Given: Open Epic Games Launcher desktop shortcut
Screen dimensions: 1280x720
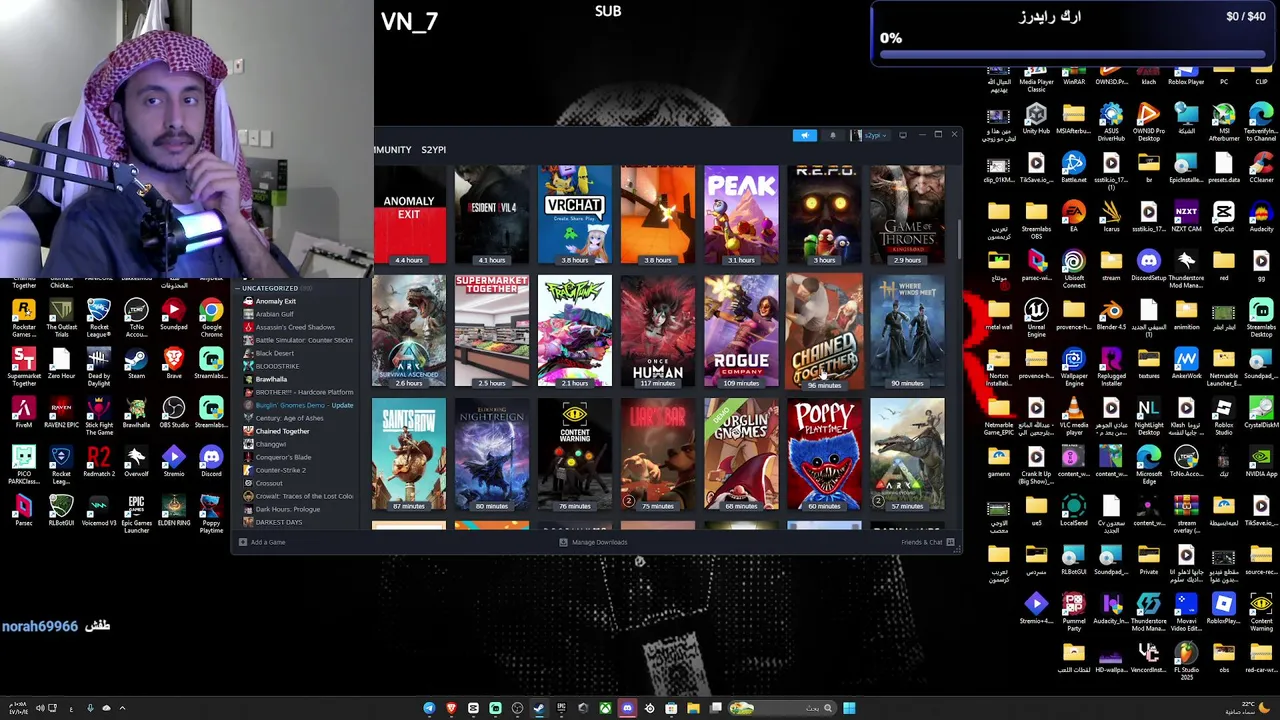Looking at the screenshot, I should coord(136,514).
